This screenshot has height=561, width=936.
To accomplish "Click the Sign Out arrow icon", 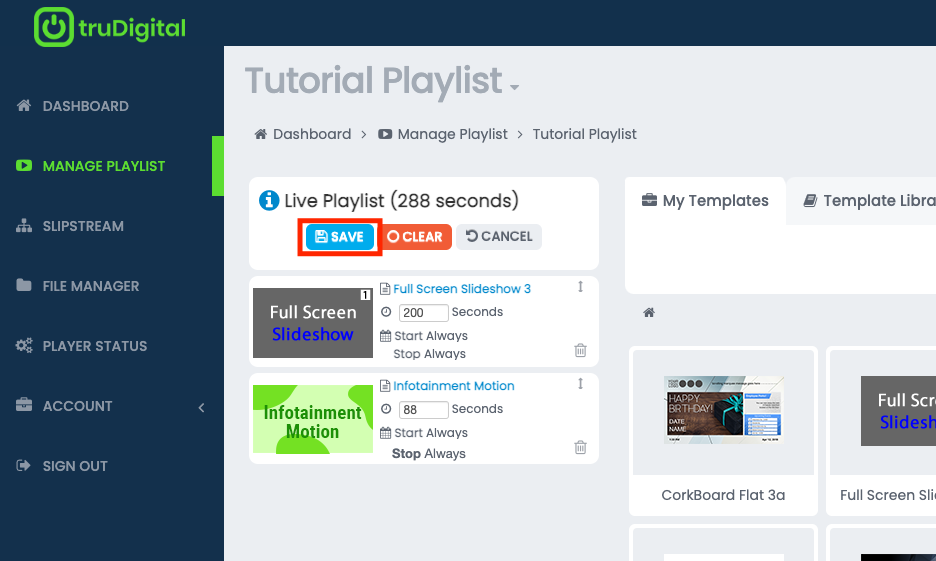I will coord(23,465).
